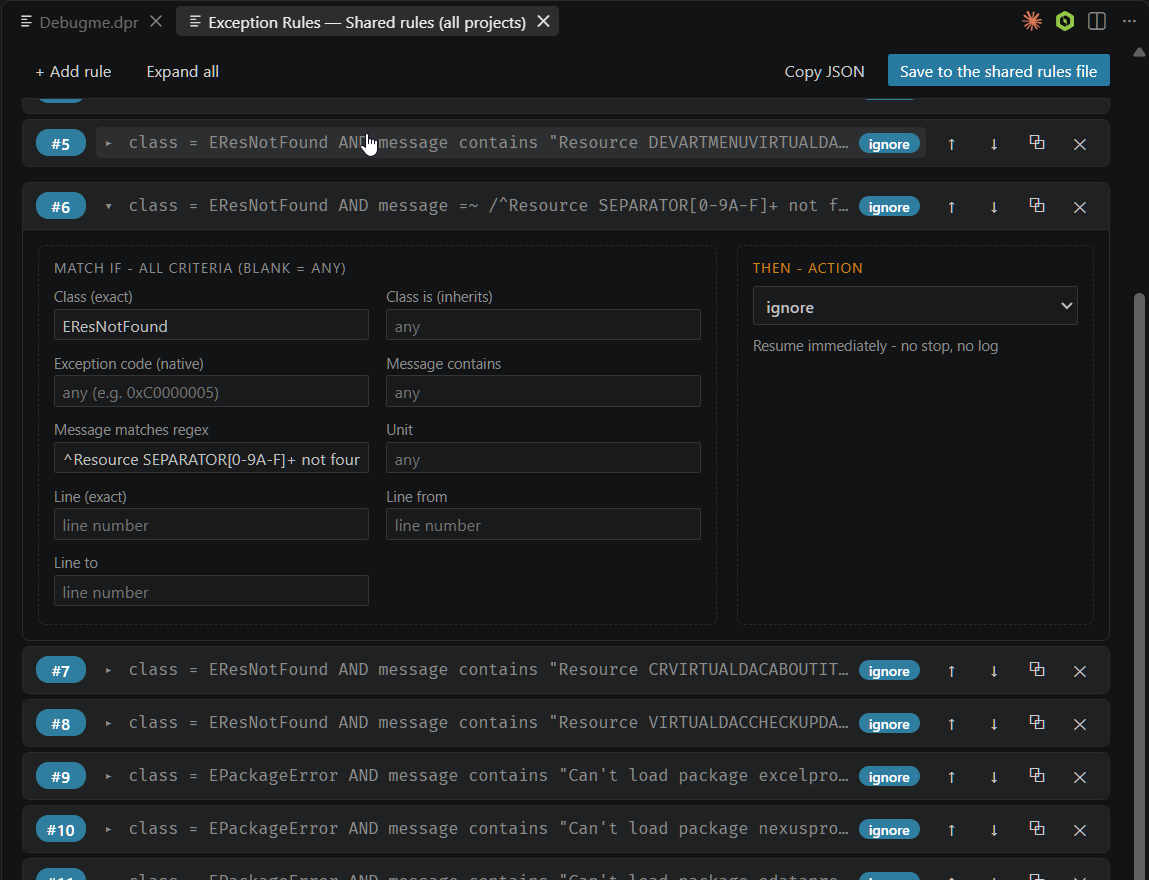Viewport: 1149px width, 880px height.
Task: Focus the Class is (inherits) field
Action: coord(543,325)
